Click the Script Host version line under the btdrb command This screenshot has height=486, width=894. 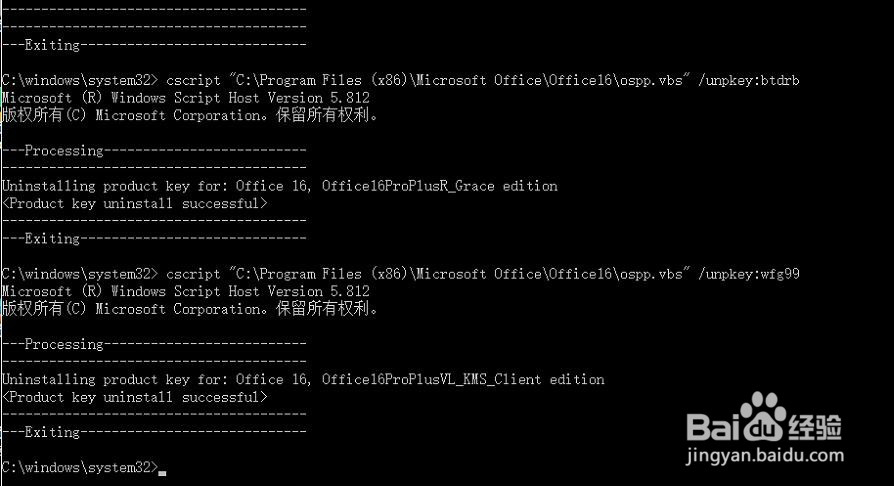click(186, 98)
